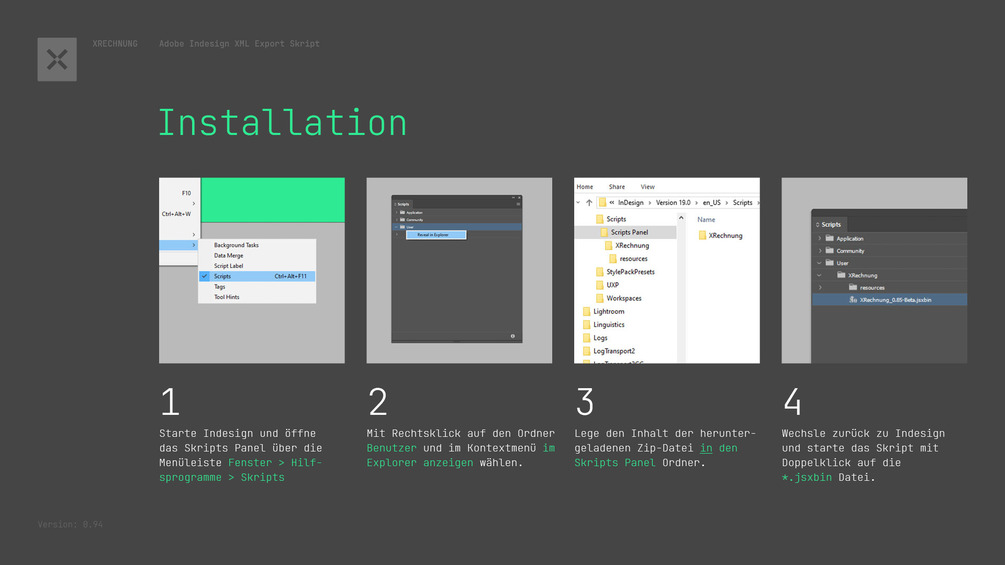Click the X logo icon at top left
The image size is (1005, 565).
tap(57, 60)
